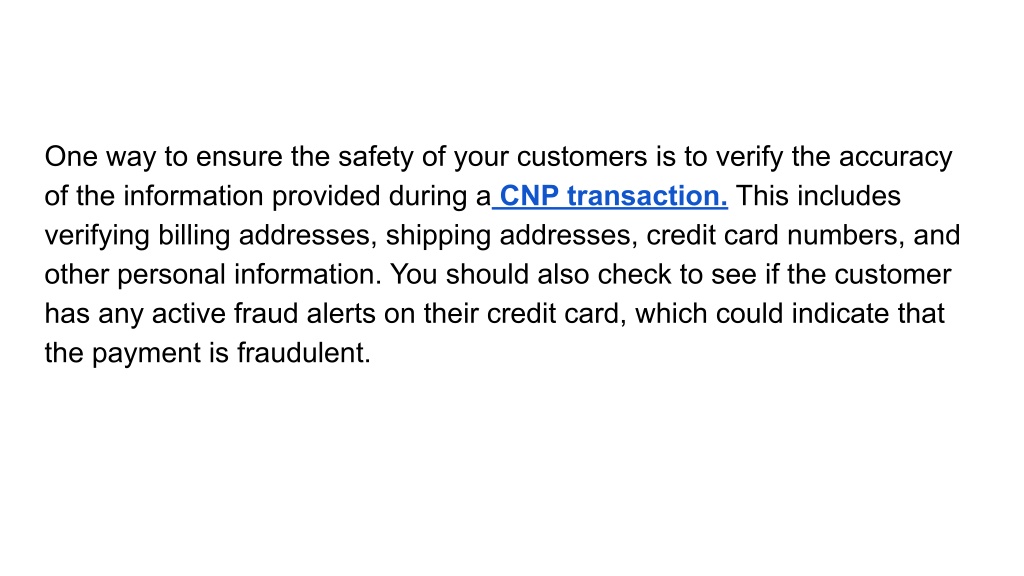Click the word "billing" in the text
1024x576 pixels.
tap(194, 236)
